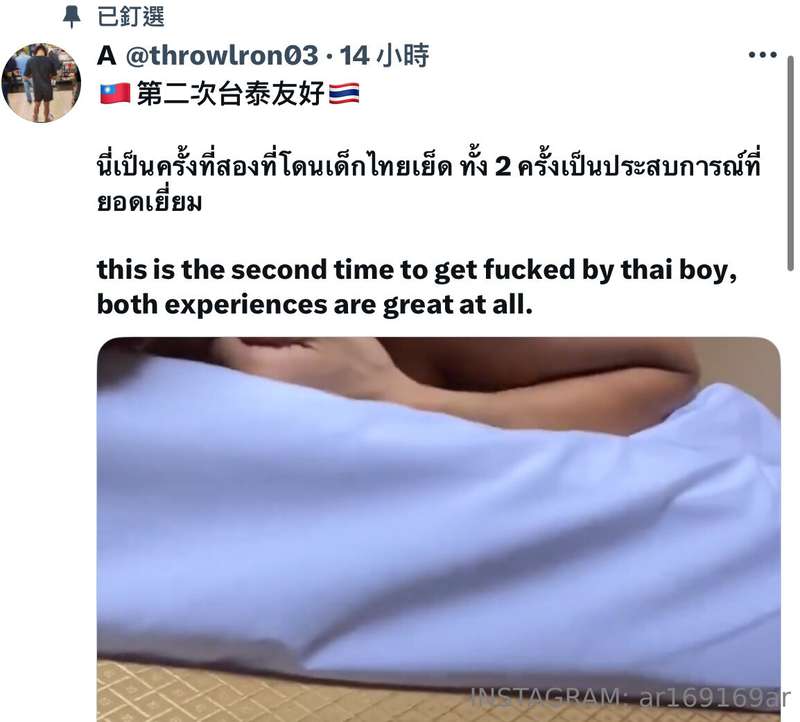Click the Chinese caption line 第二次台泰友好
The height and width of the screenshot is (722, 800).
[230, 94]
